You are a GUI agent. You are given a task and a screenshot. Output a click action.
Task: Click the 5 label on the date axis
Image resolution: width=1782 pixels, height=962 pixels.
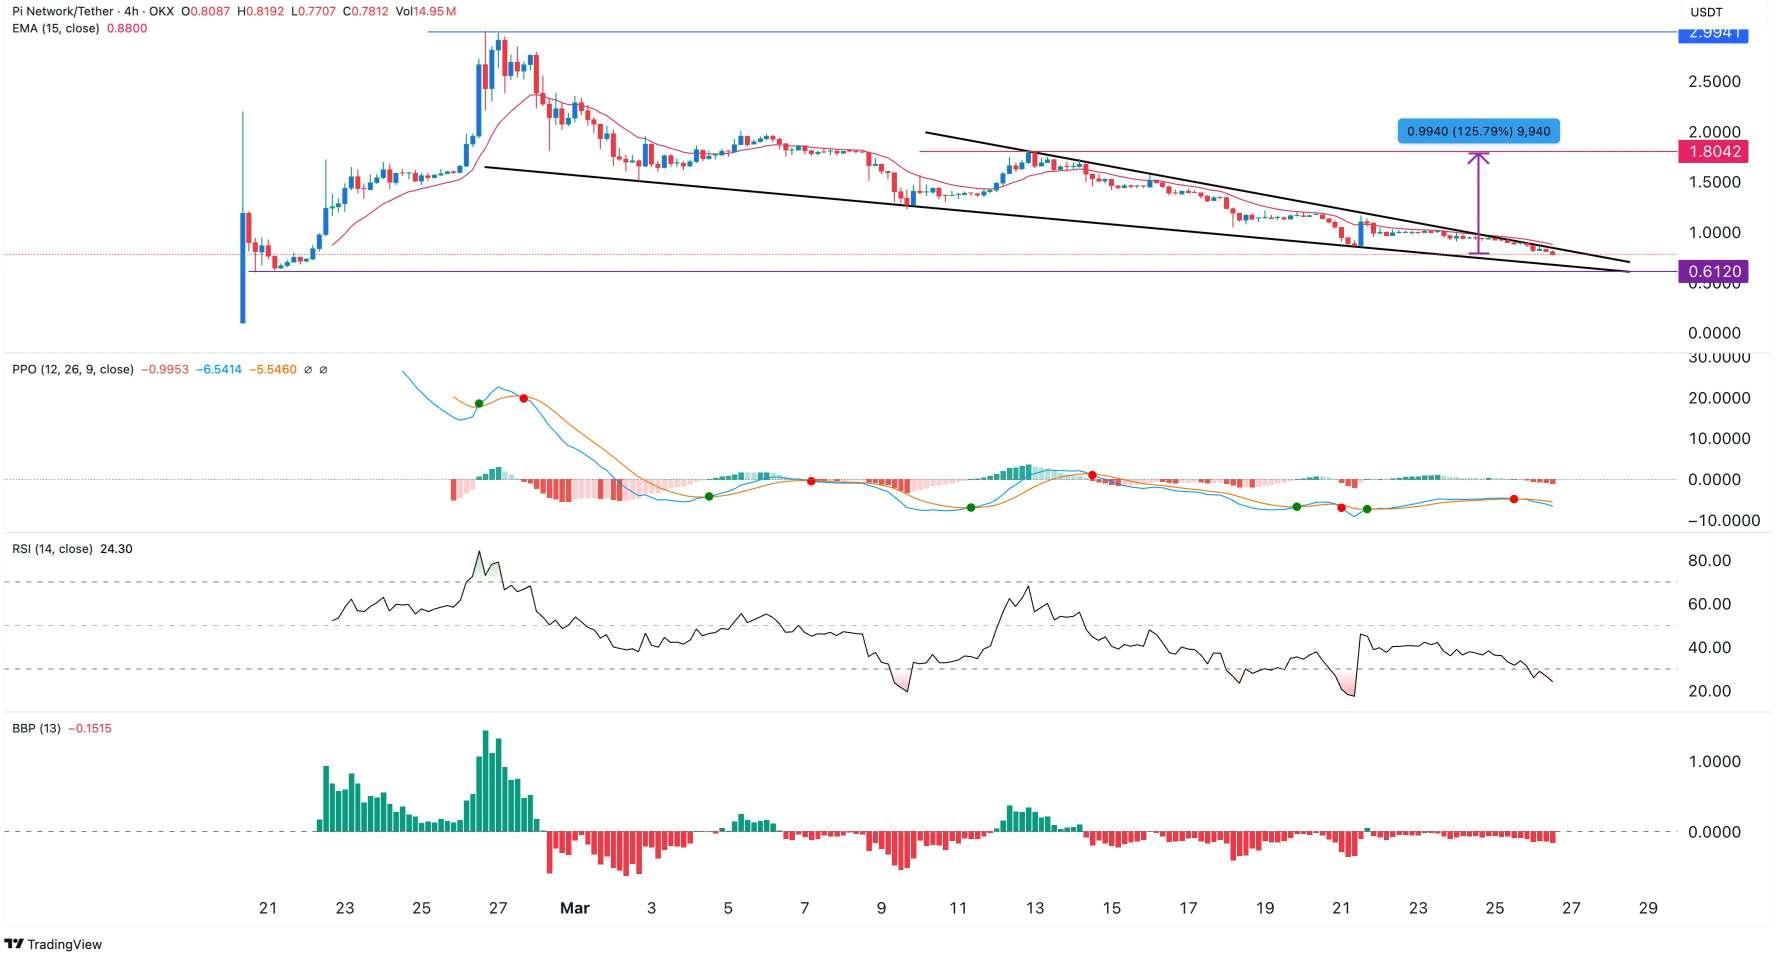[728, 908]
